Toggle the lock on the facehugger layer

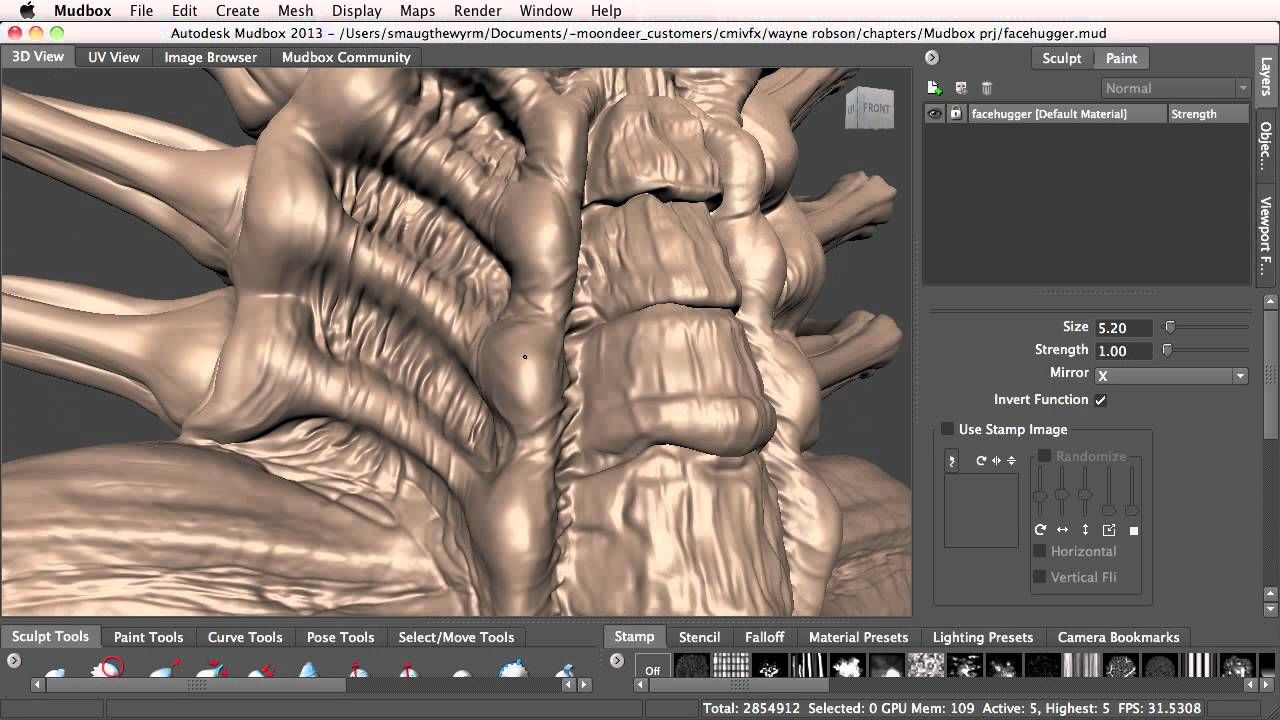point(955,114)
